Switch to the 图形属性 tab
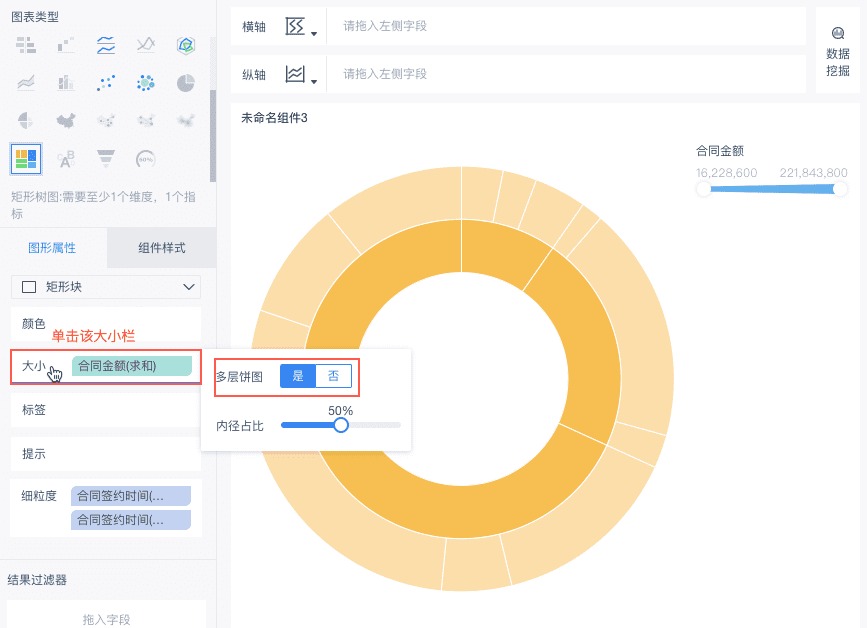 coord(52,248)
